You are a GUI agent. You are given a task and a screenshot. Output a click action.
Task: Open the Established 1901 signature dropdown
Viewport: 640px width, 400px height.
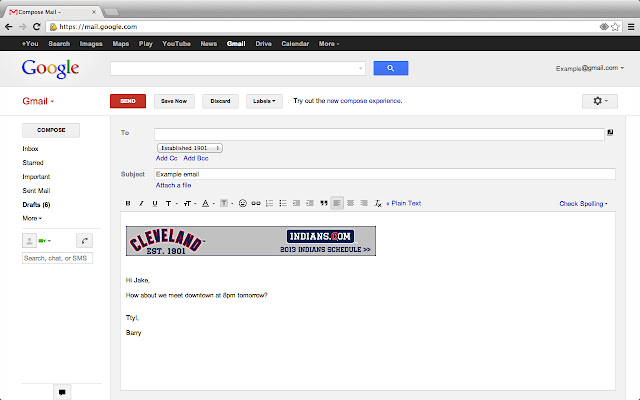click(x=190, y=148)
